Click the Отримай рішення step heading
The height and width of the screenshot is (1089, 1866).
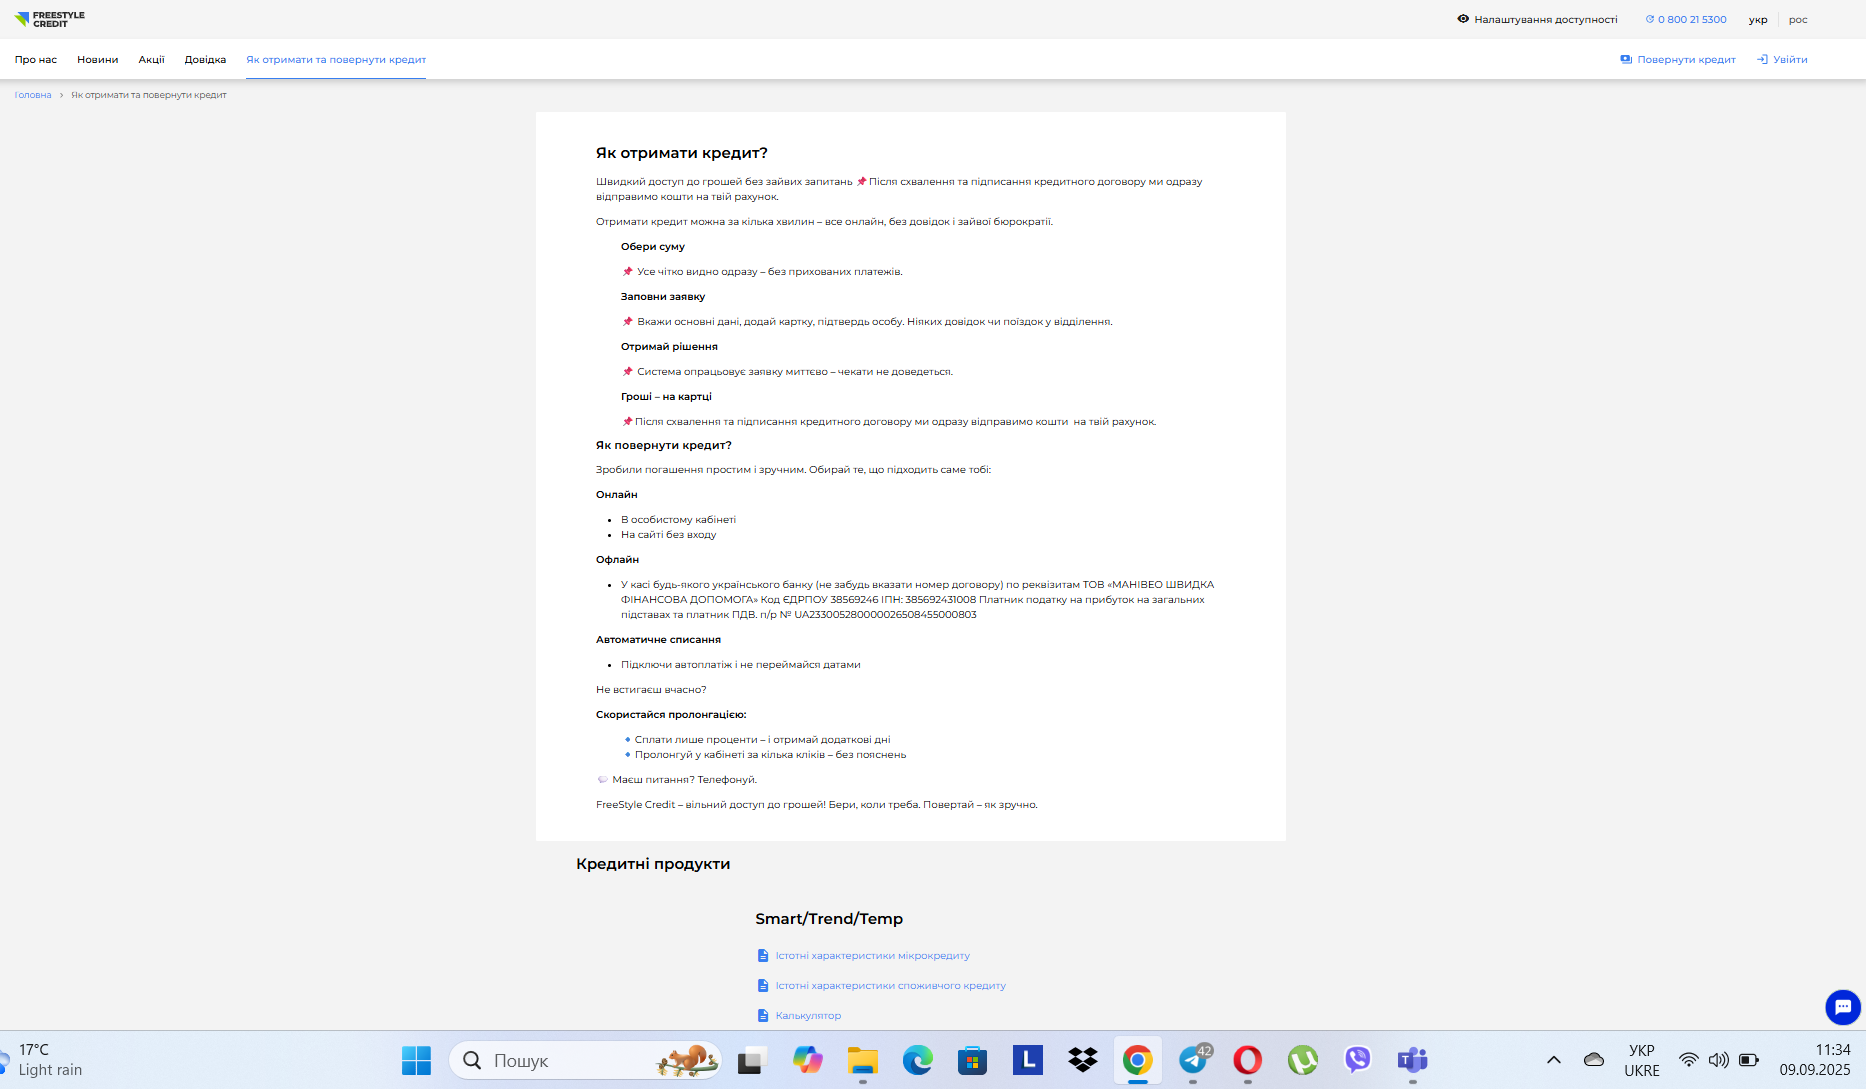(x=669, y=346)
